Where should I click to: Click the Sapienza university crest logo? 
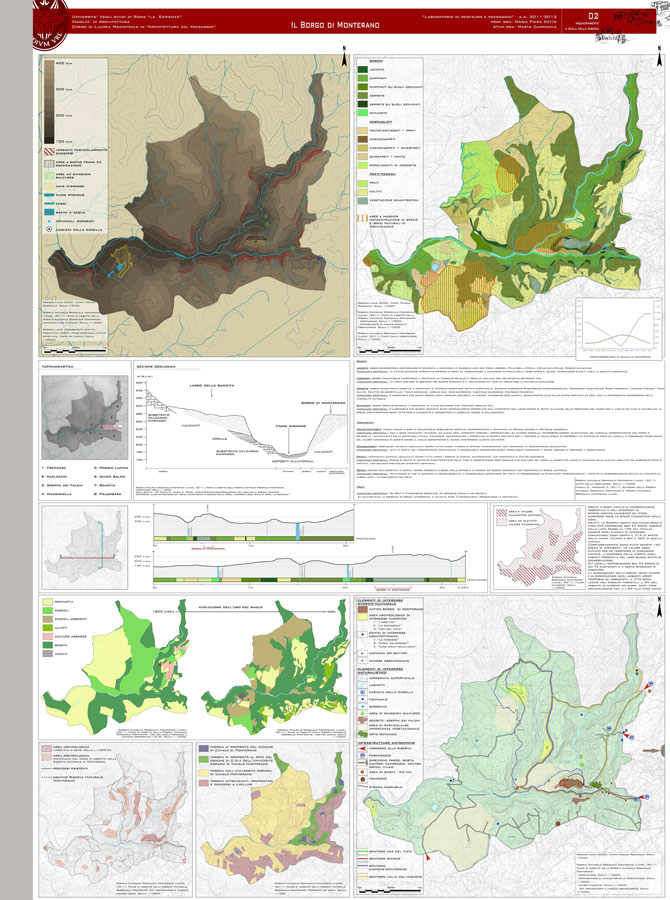21,24
